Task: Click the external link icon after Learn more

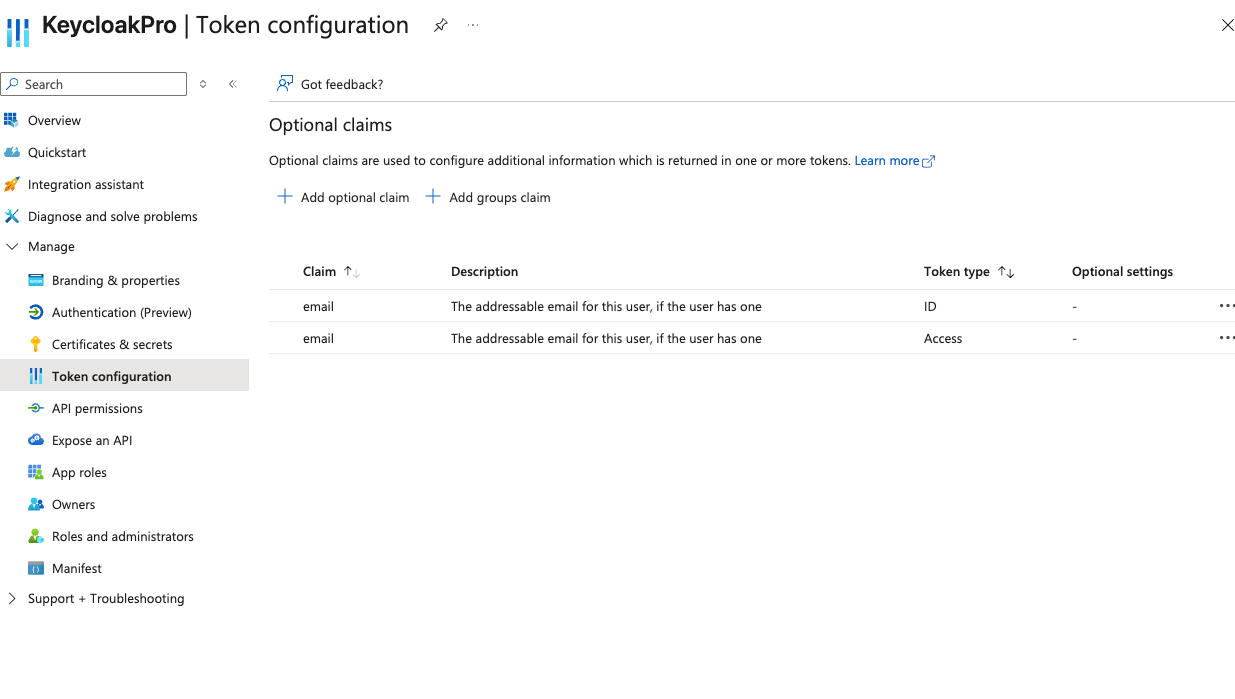Action: tap(929, 161)
